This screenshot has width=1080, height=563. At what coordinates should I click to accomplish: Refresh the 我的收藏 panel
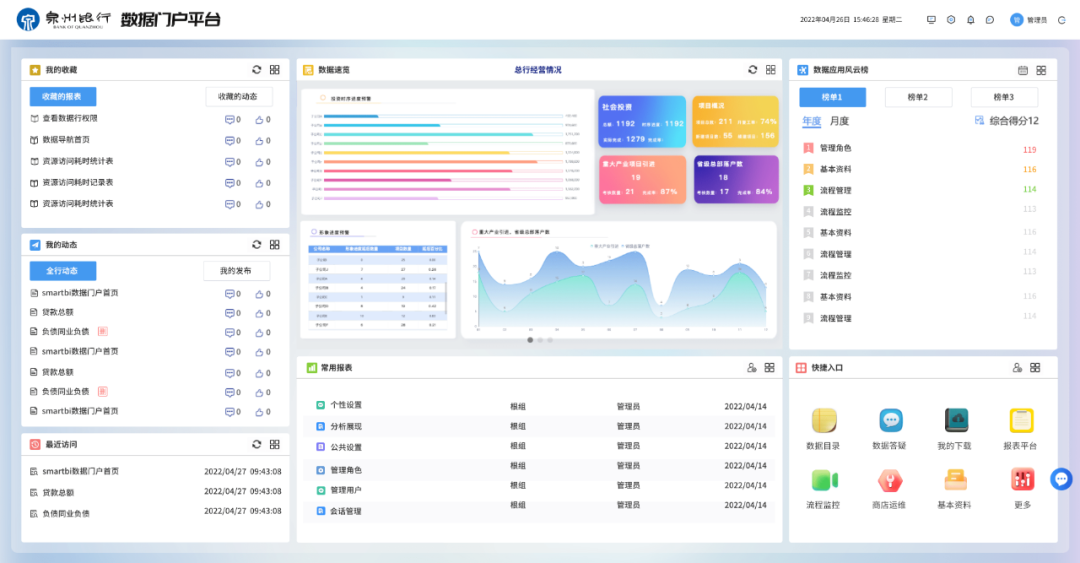coord(257,70)
